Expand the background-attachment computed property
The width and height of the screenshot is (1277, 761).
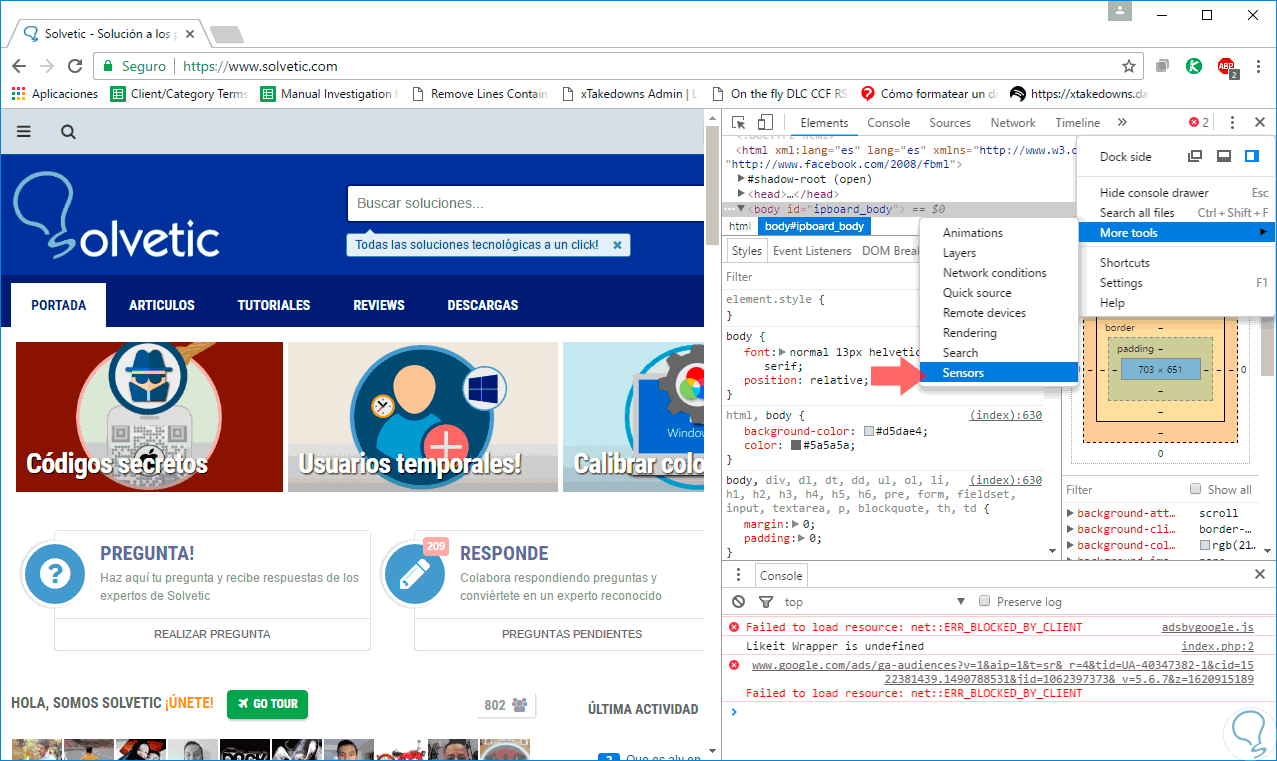(x=1071, y=513)
